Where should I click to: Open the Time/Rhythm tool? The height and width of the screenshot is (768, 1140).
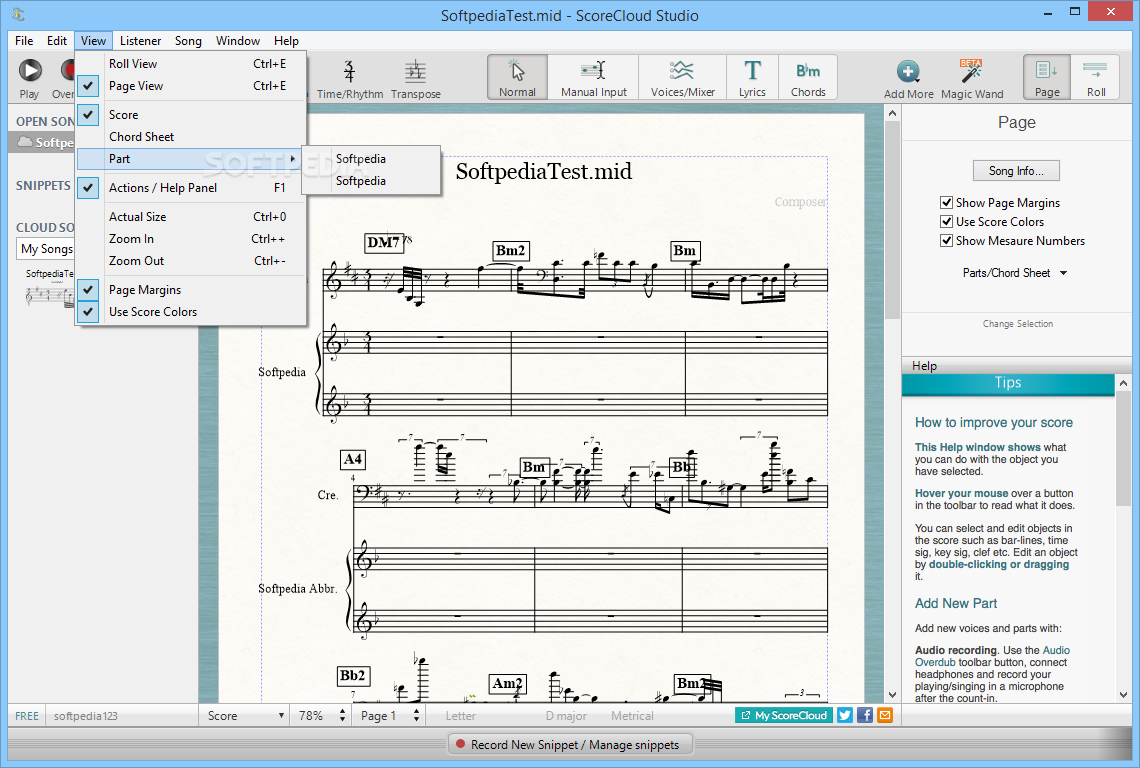tap(350, 79)
